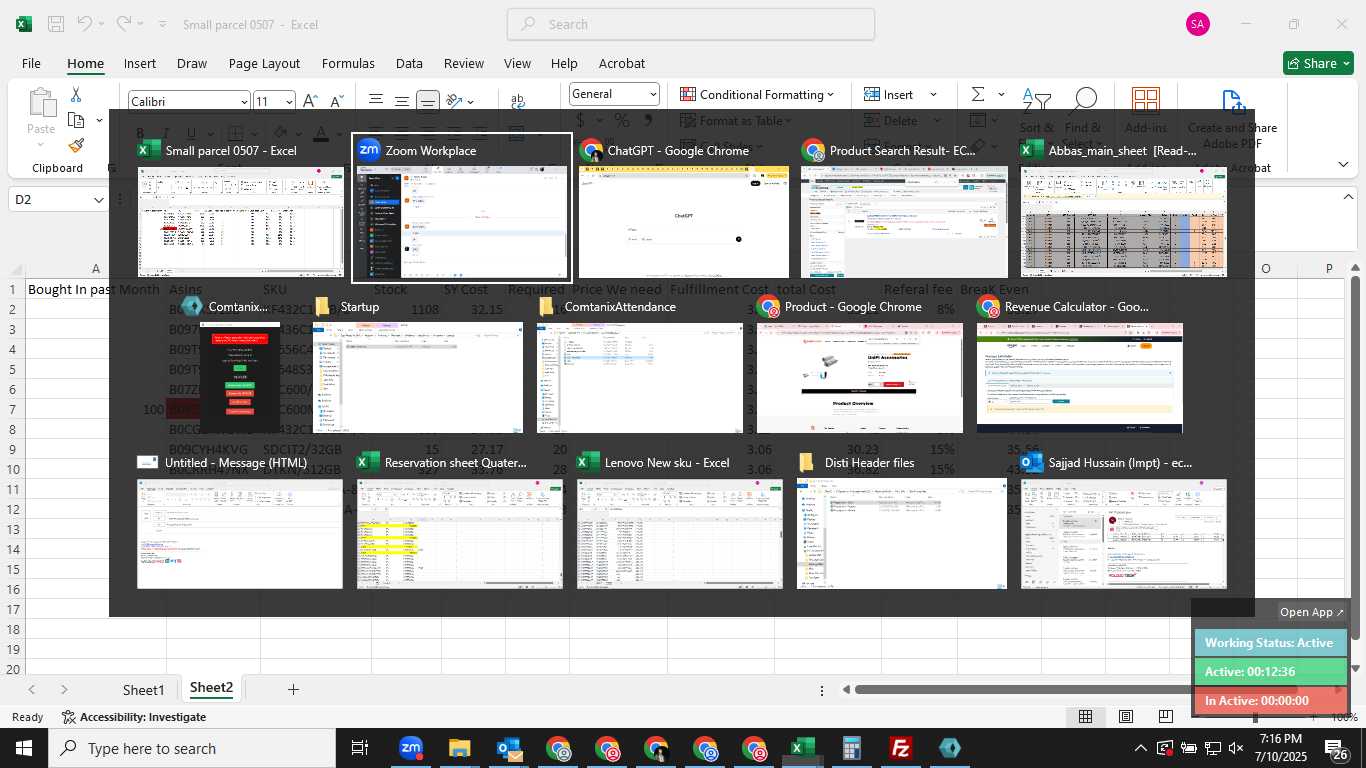
Task: Click the Format Painter brush icon
Action: [76, 145]
